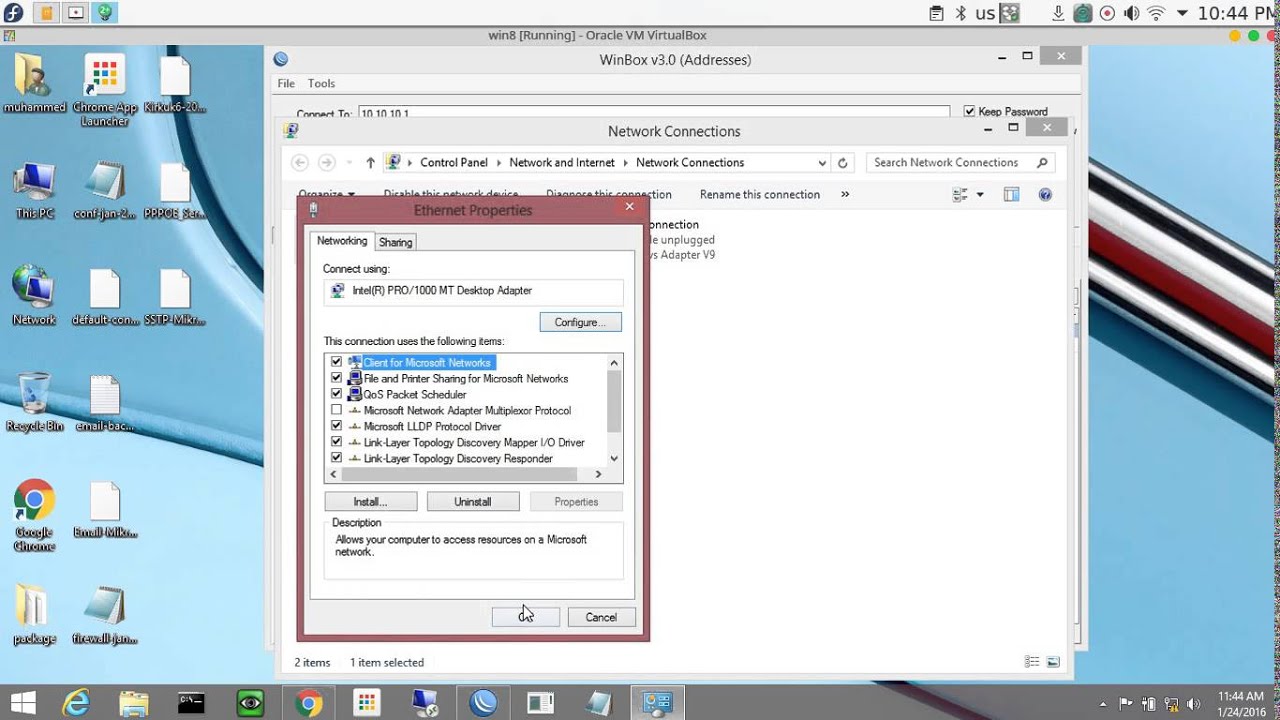Show more toolbar commands chevron

coord(845,194)
